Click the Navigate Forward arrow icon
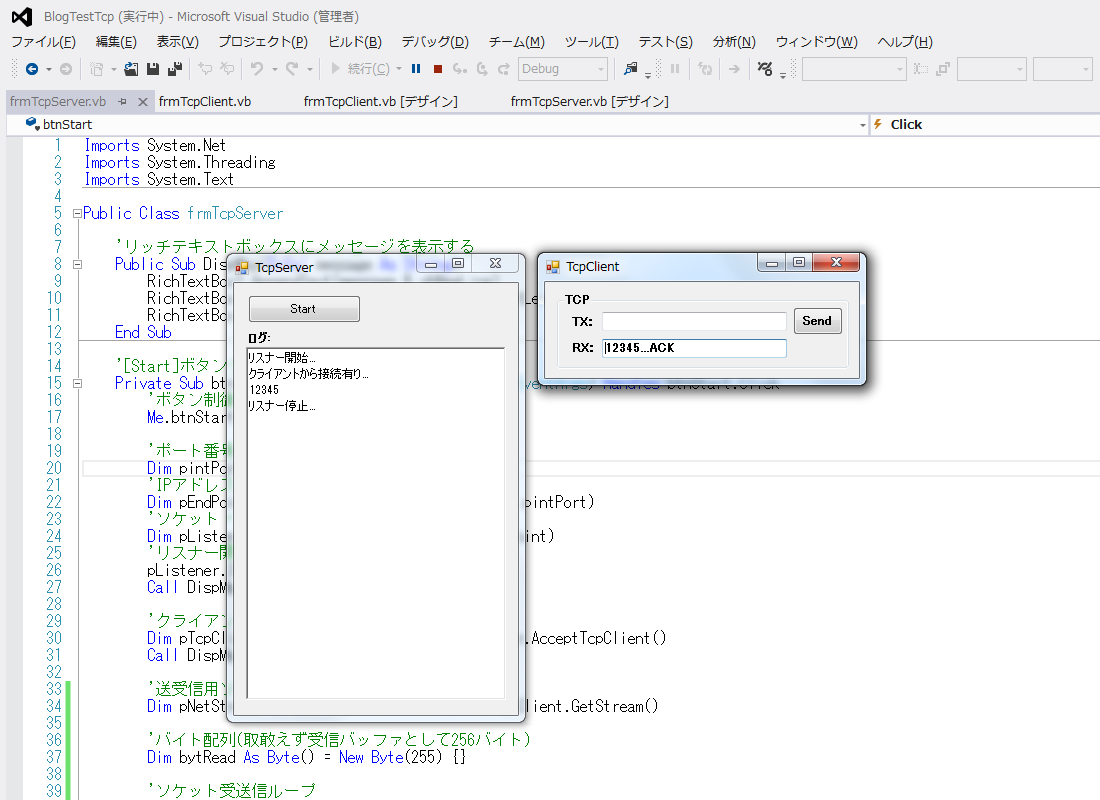 tap(66, 69)
